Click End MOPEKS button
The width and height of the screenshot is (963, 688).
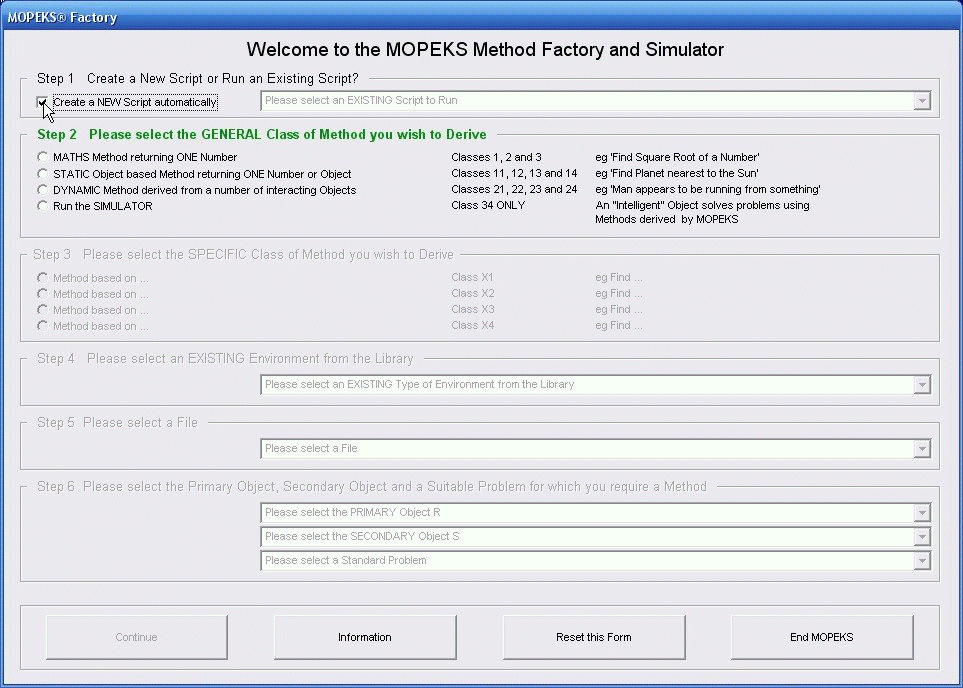[x=822, y=637]
